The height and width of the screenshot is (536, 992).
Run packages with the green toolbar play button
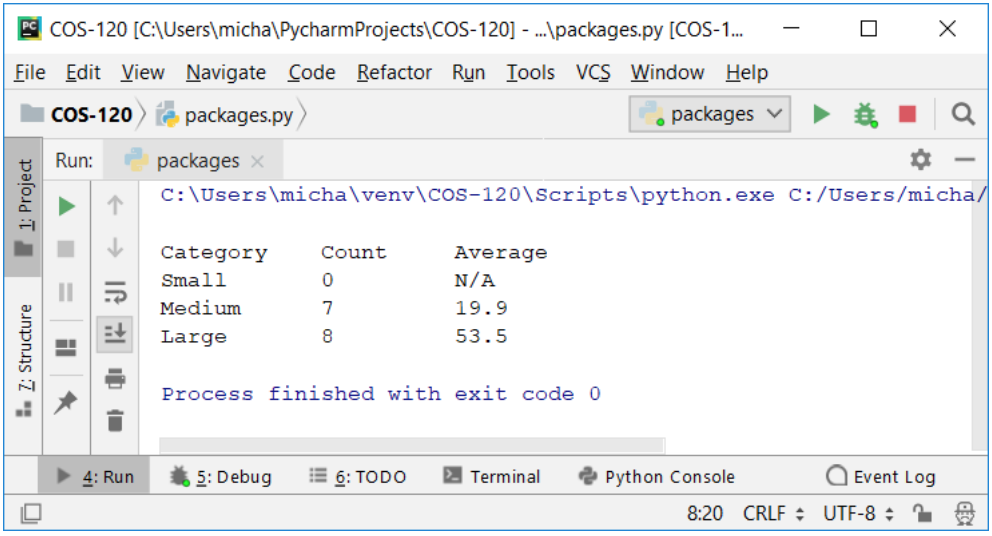821,115
